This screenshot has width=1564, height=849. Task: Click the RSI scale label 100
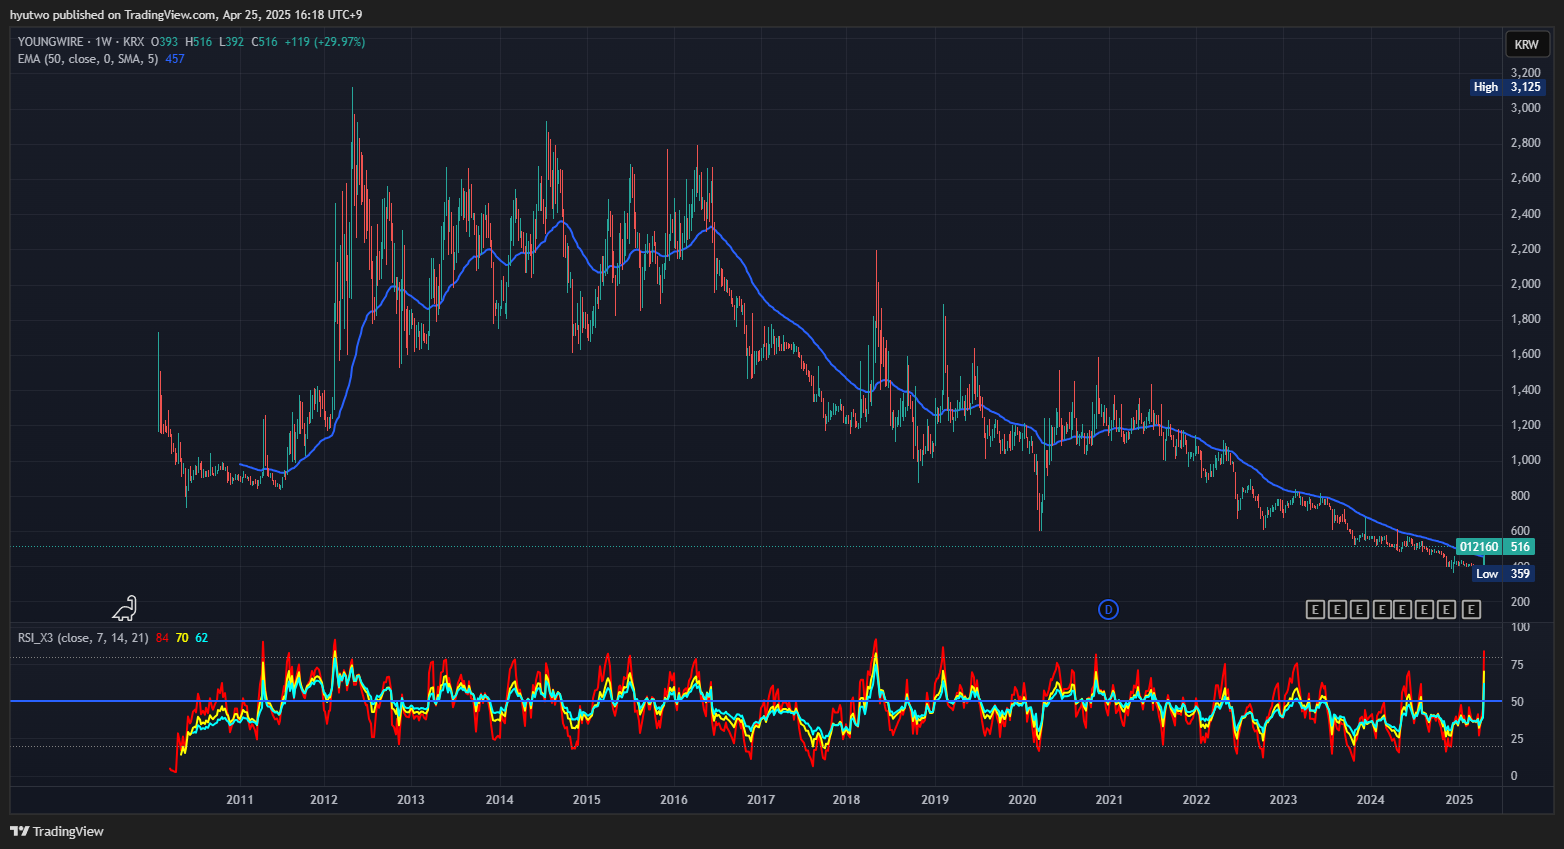tap(1520, 627)
